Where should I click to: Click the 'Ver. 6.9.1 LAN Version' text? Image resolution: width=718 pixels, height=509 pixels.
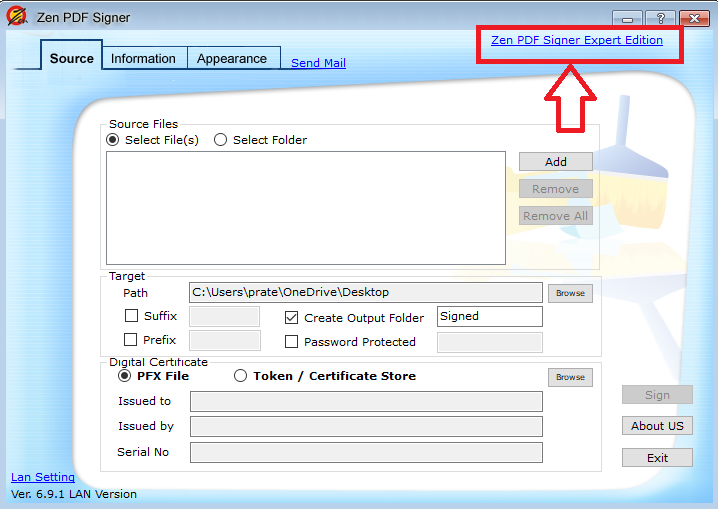click(74, 494)
